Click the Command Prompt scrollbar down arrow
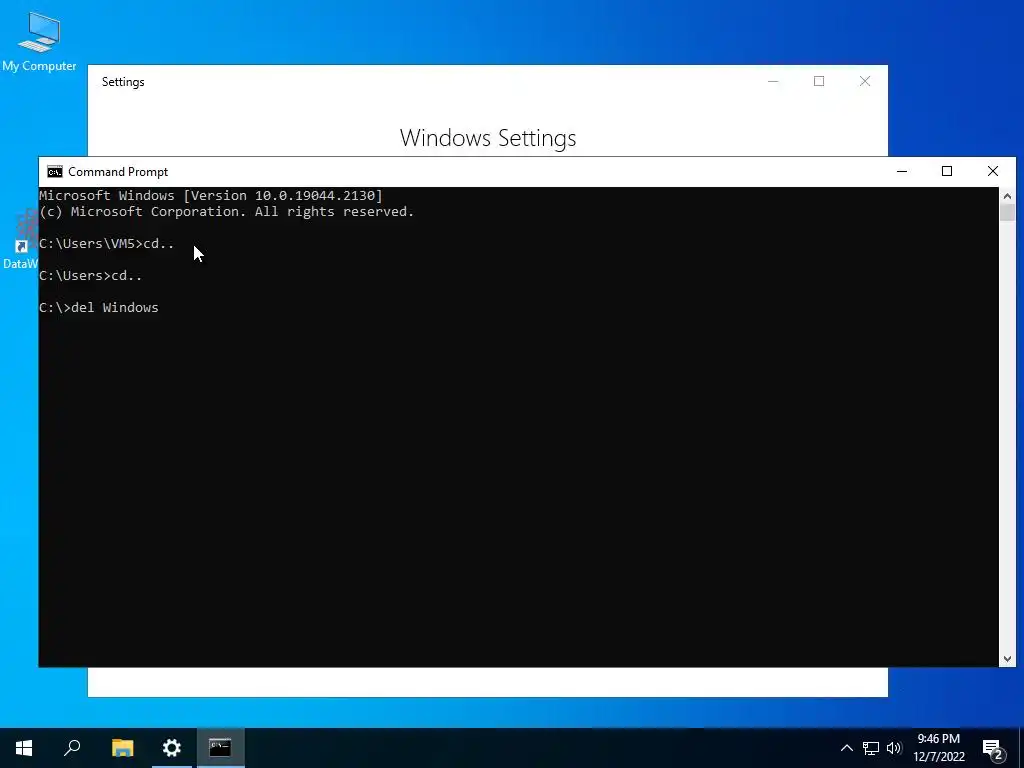 (x=1007, y=659)
